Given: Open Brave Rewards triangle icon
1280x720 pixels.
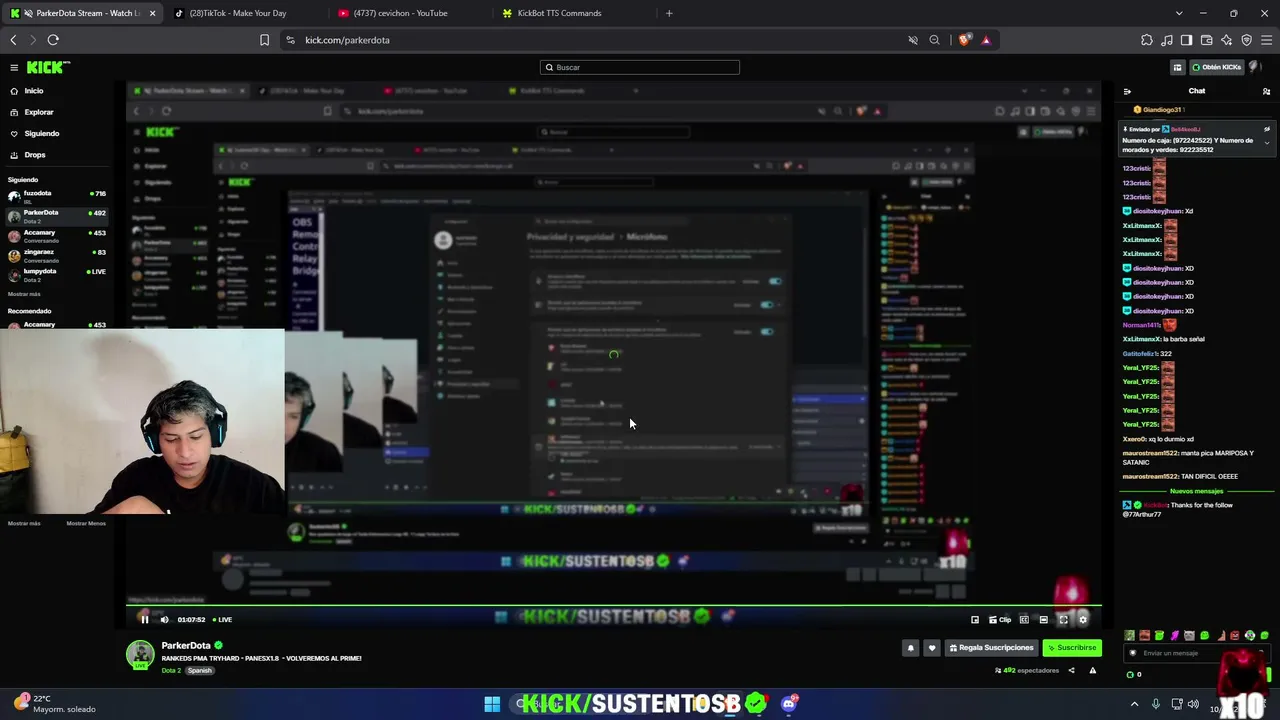Looking at the screenshot, I should tap(986, 40).
